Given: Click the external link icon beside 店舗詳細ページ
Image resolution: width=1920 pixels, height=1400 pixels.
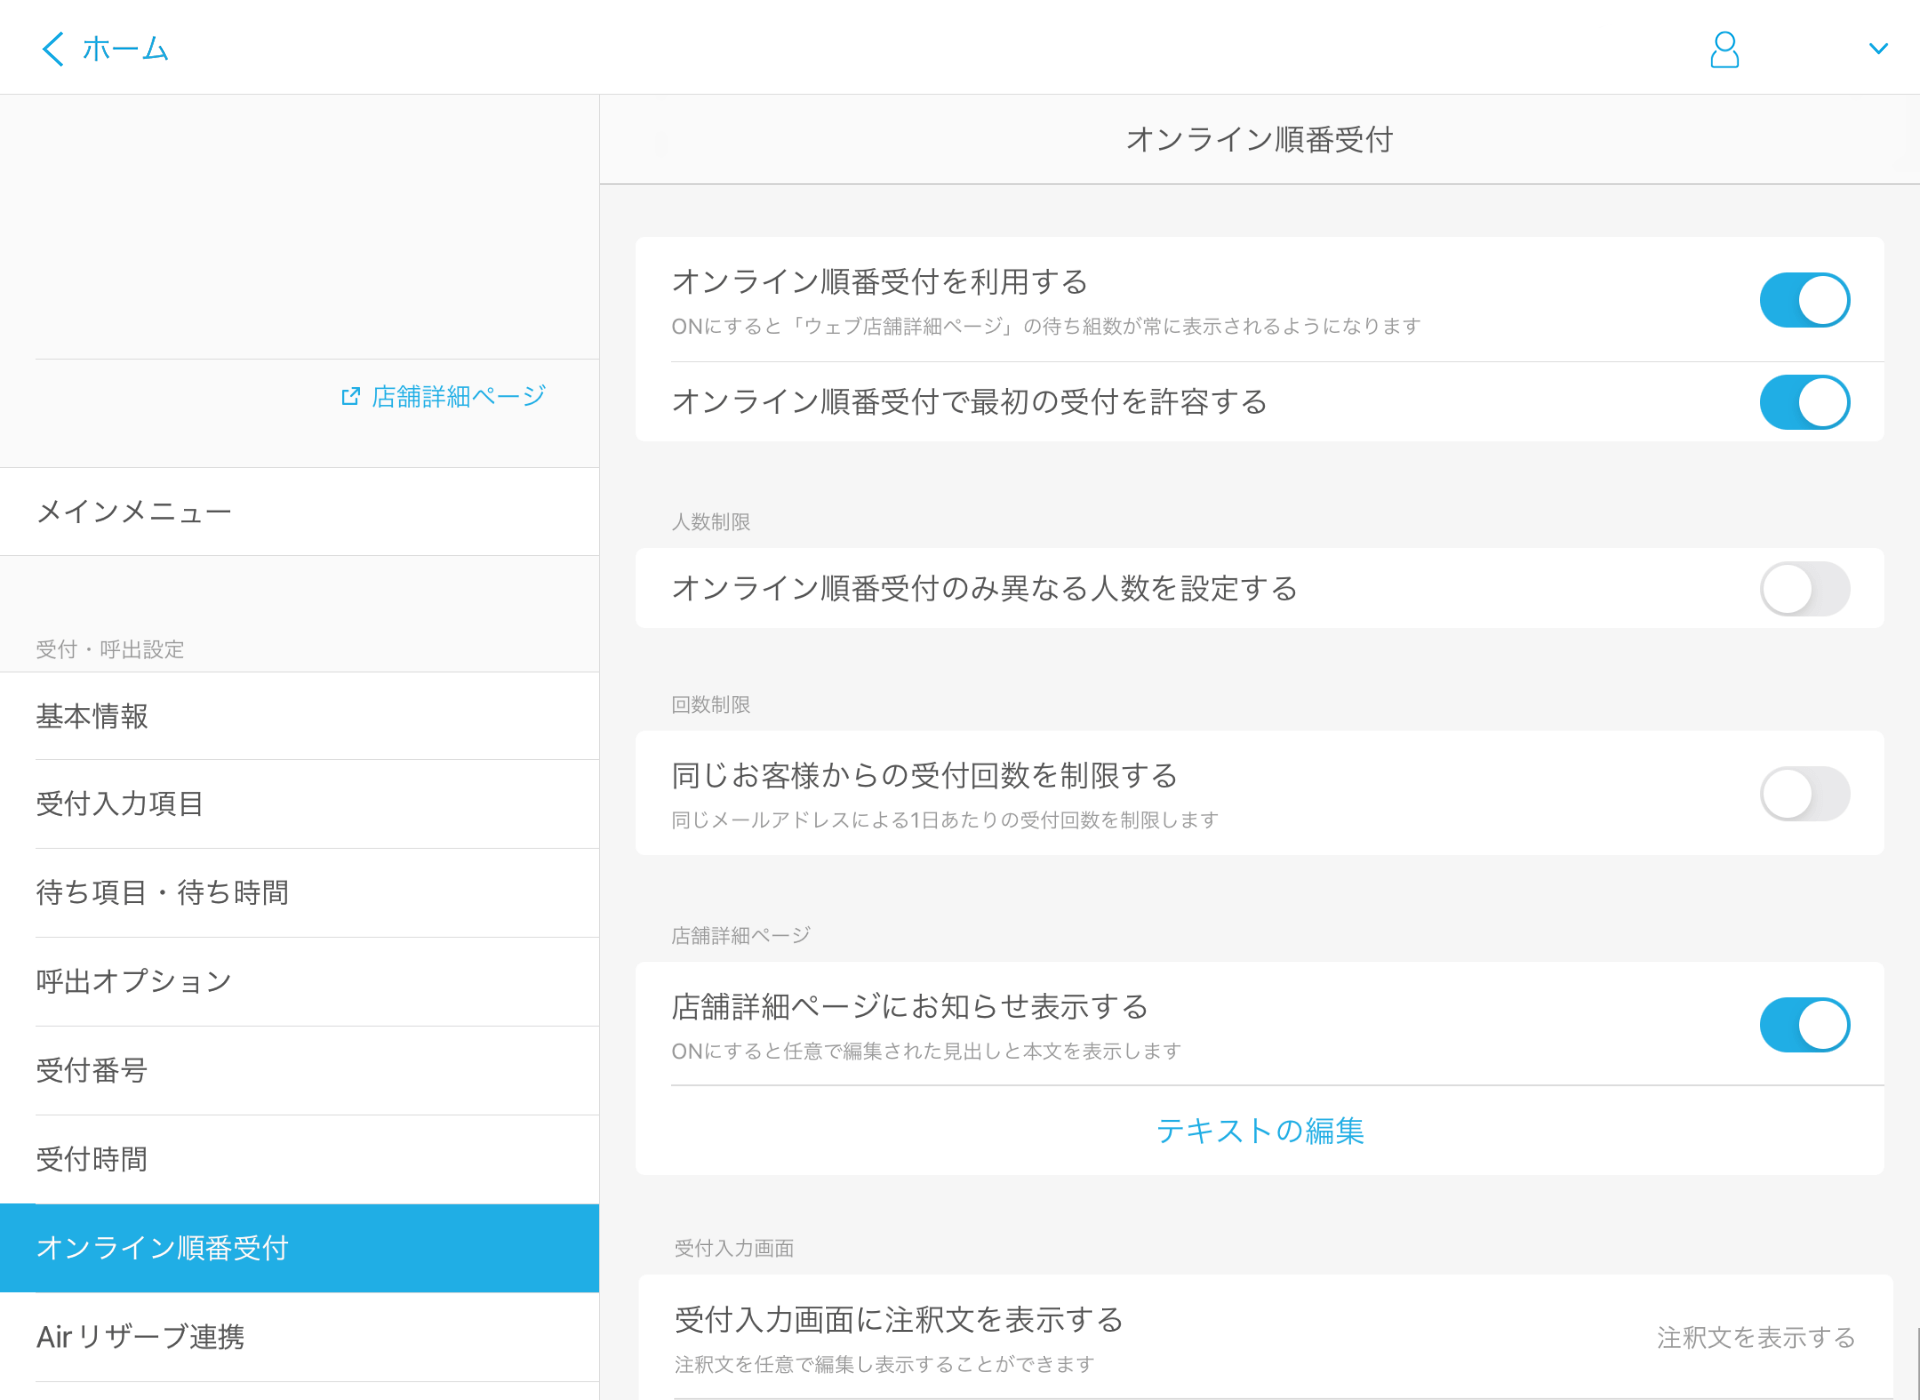Looking at the screenshot, I should coord(349,396).
